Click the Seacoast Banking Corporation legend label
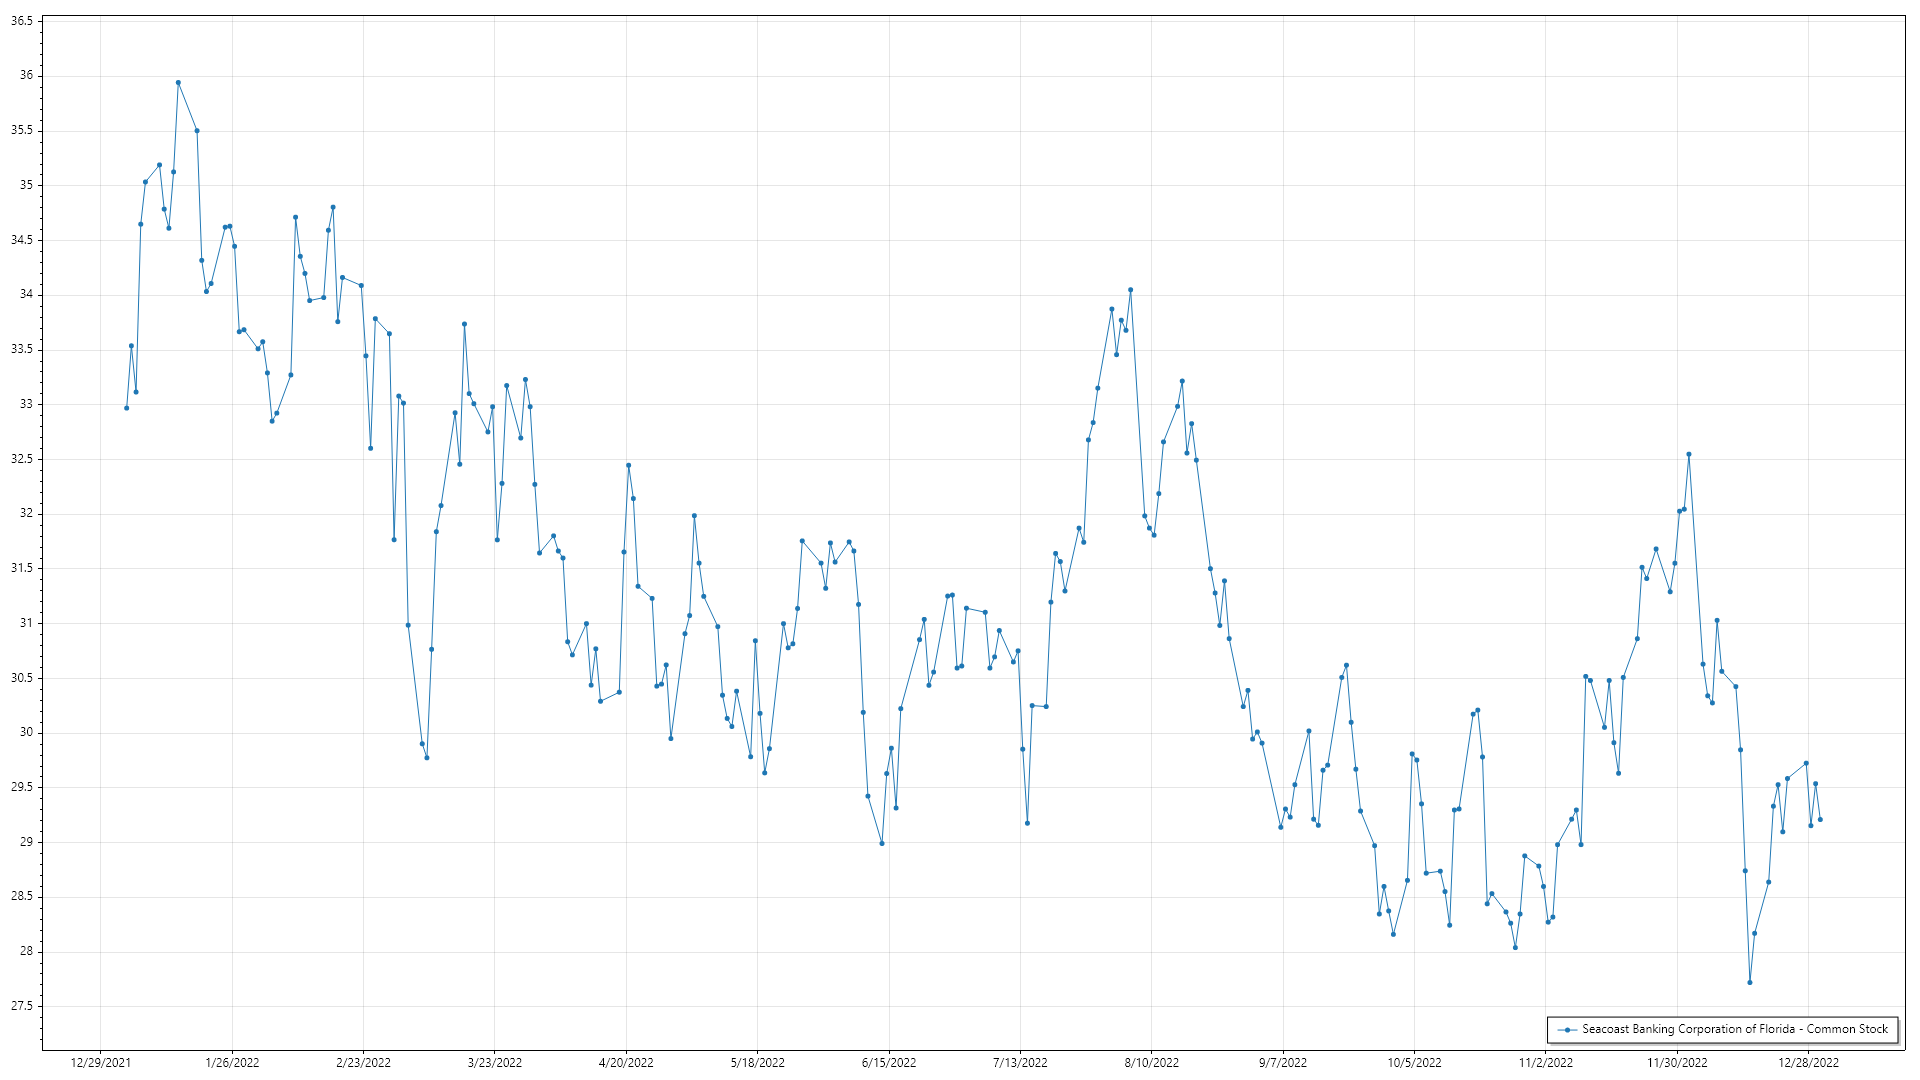1920x1080 pixels. click(1734, 1029)
